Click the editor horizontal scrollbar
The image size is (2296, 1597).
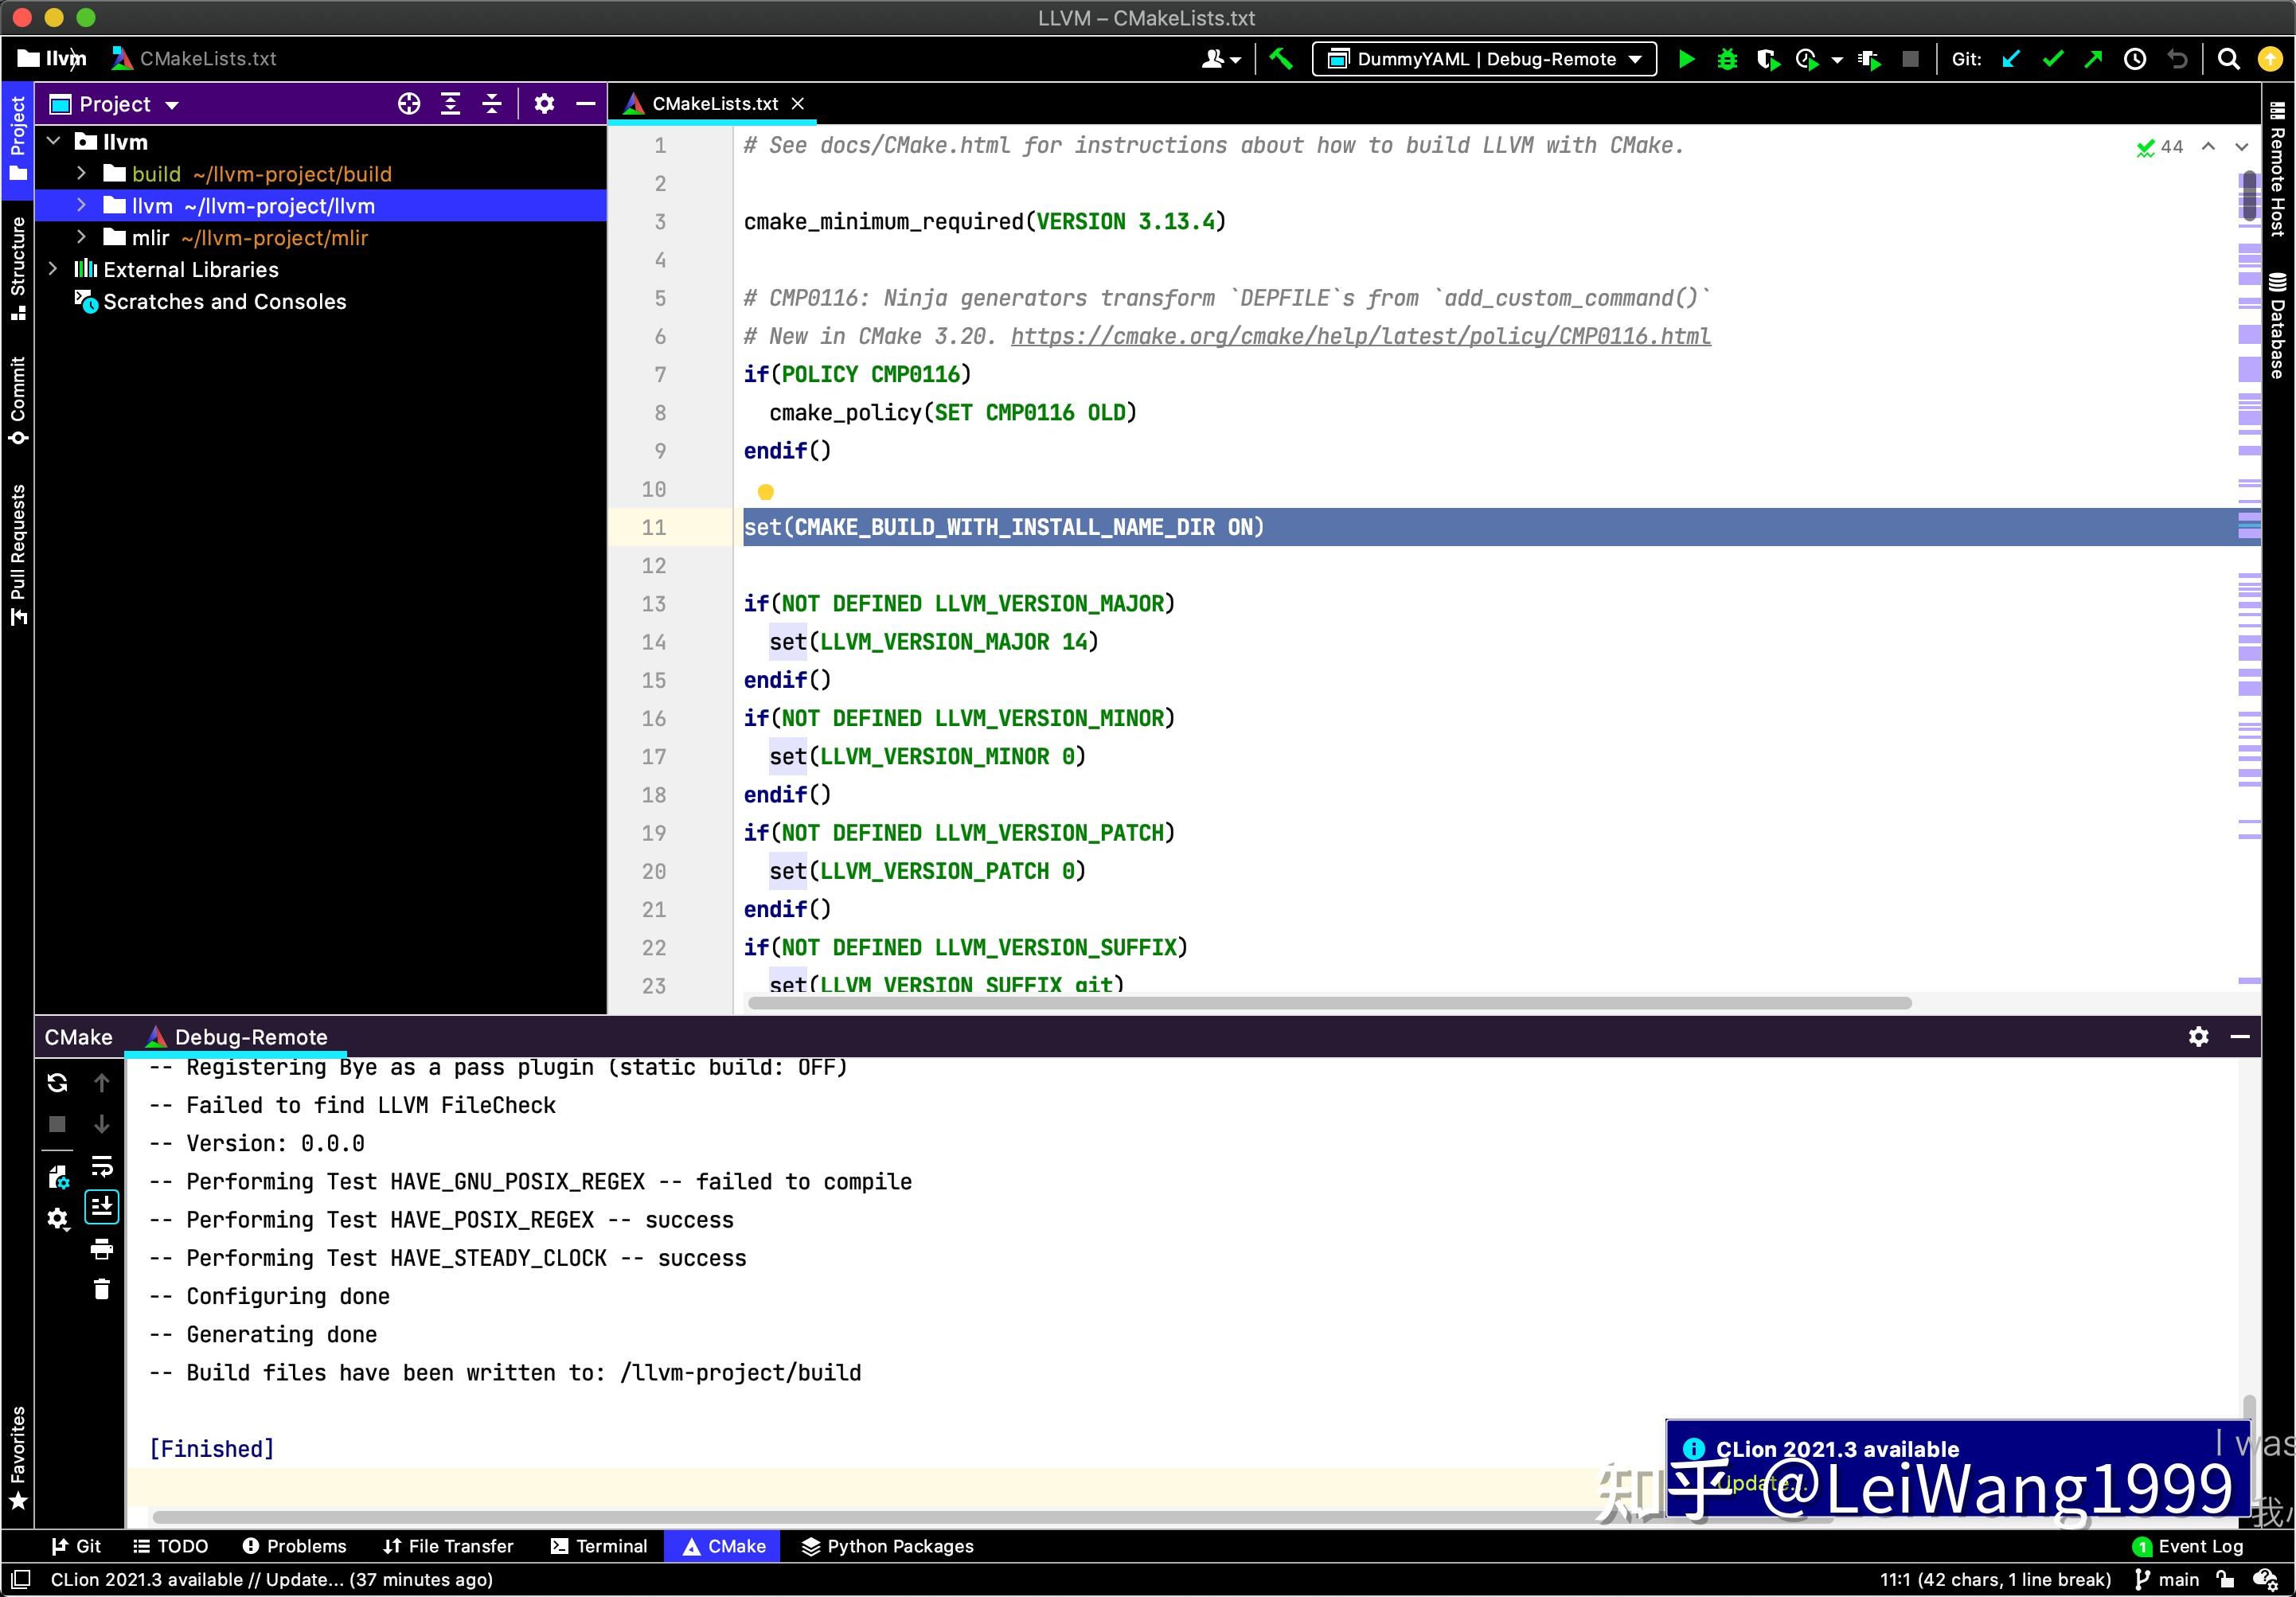click(1329, 1003)
